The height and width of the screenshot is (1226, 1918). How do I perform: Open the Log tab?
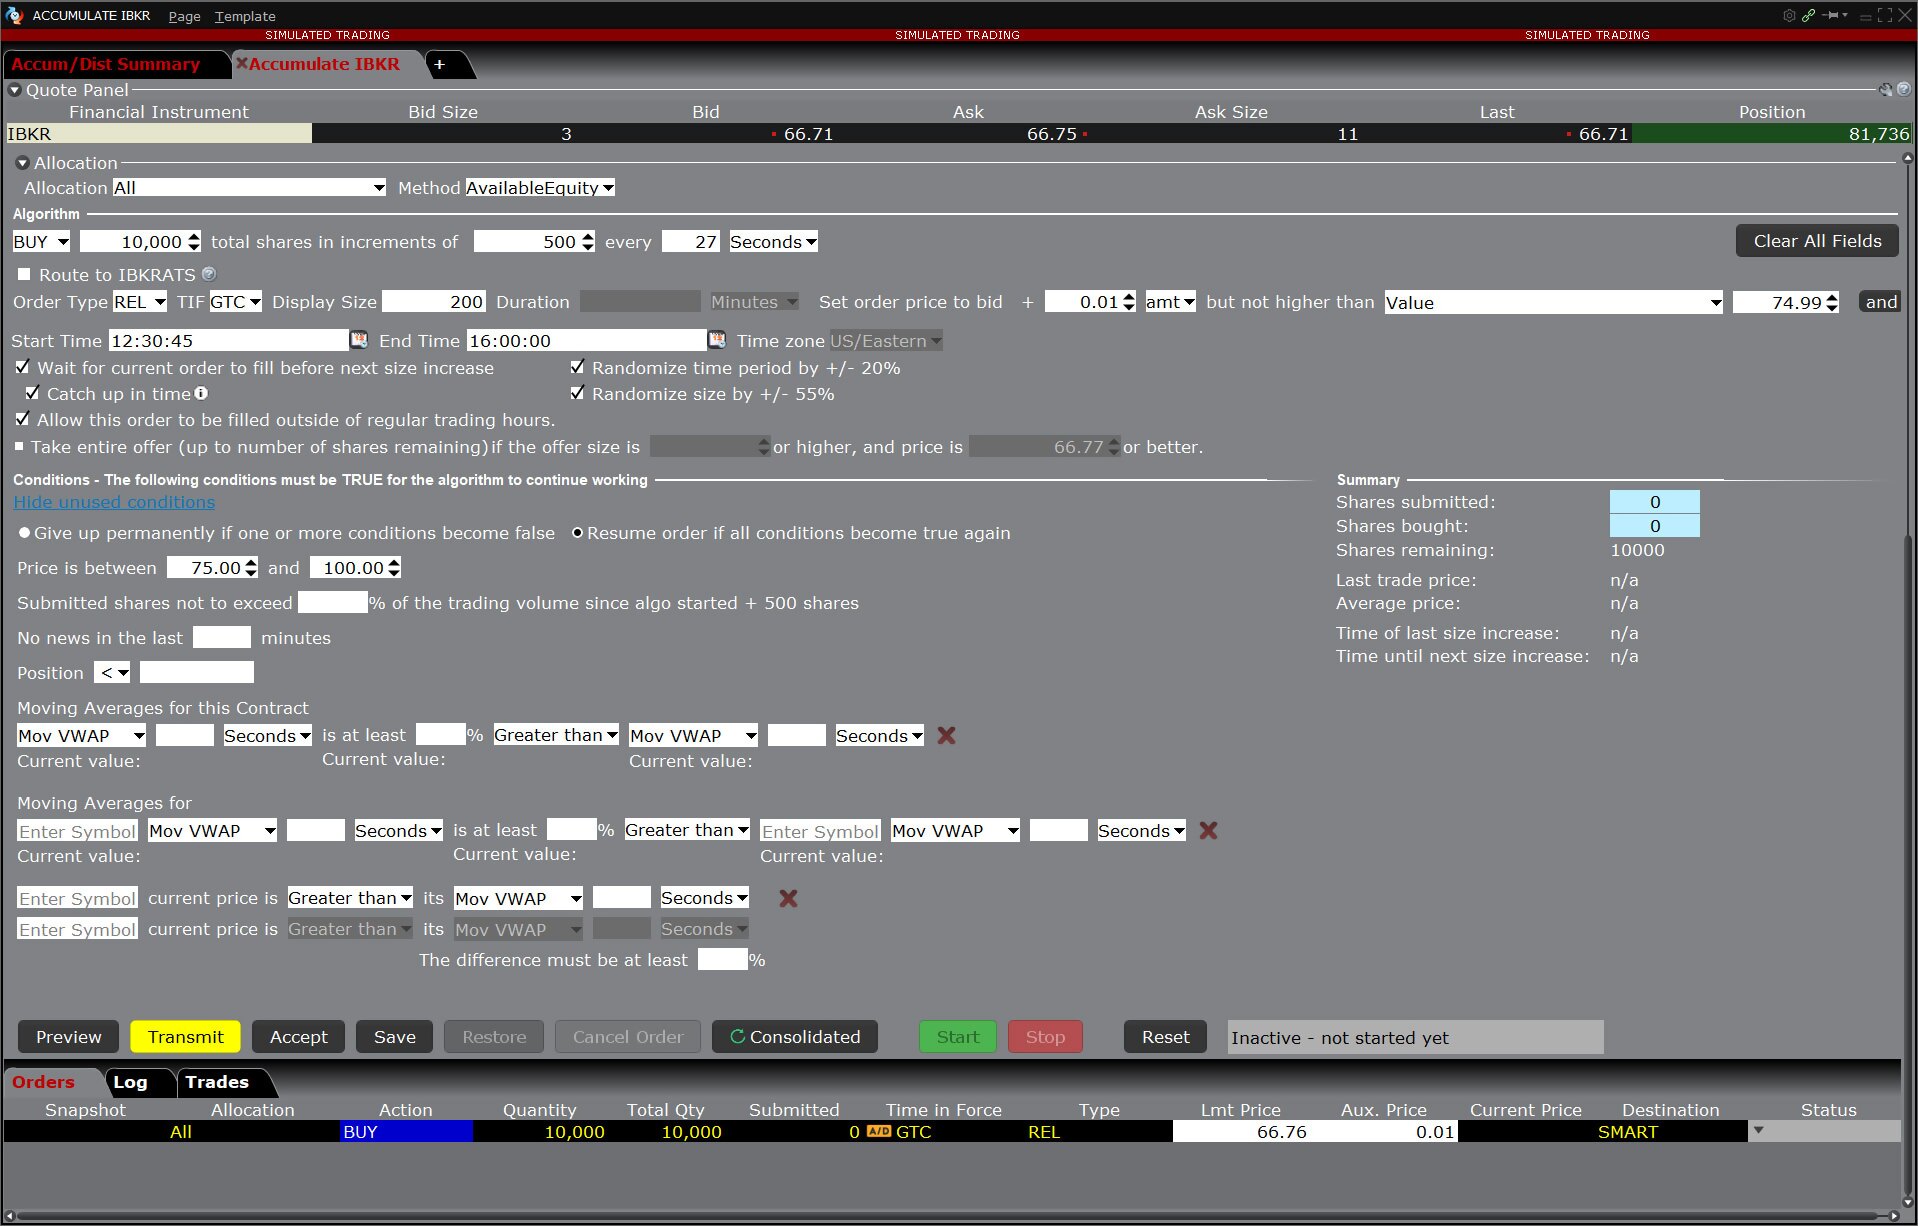(x=130, y=1082)
